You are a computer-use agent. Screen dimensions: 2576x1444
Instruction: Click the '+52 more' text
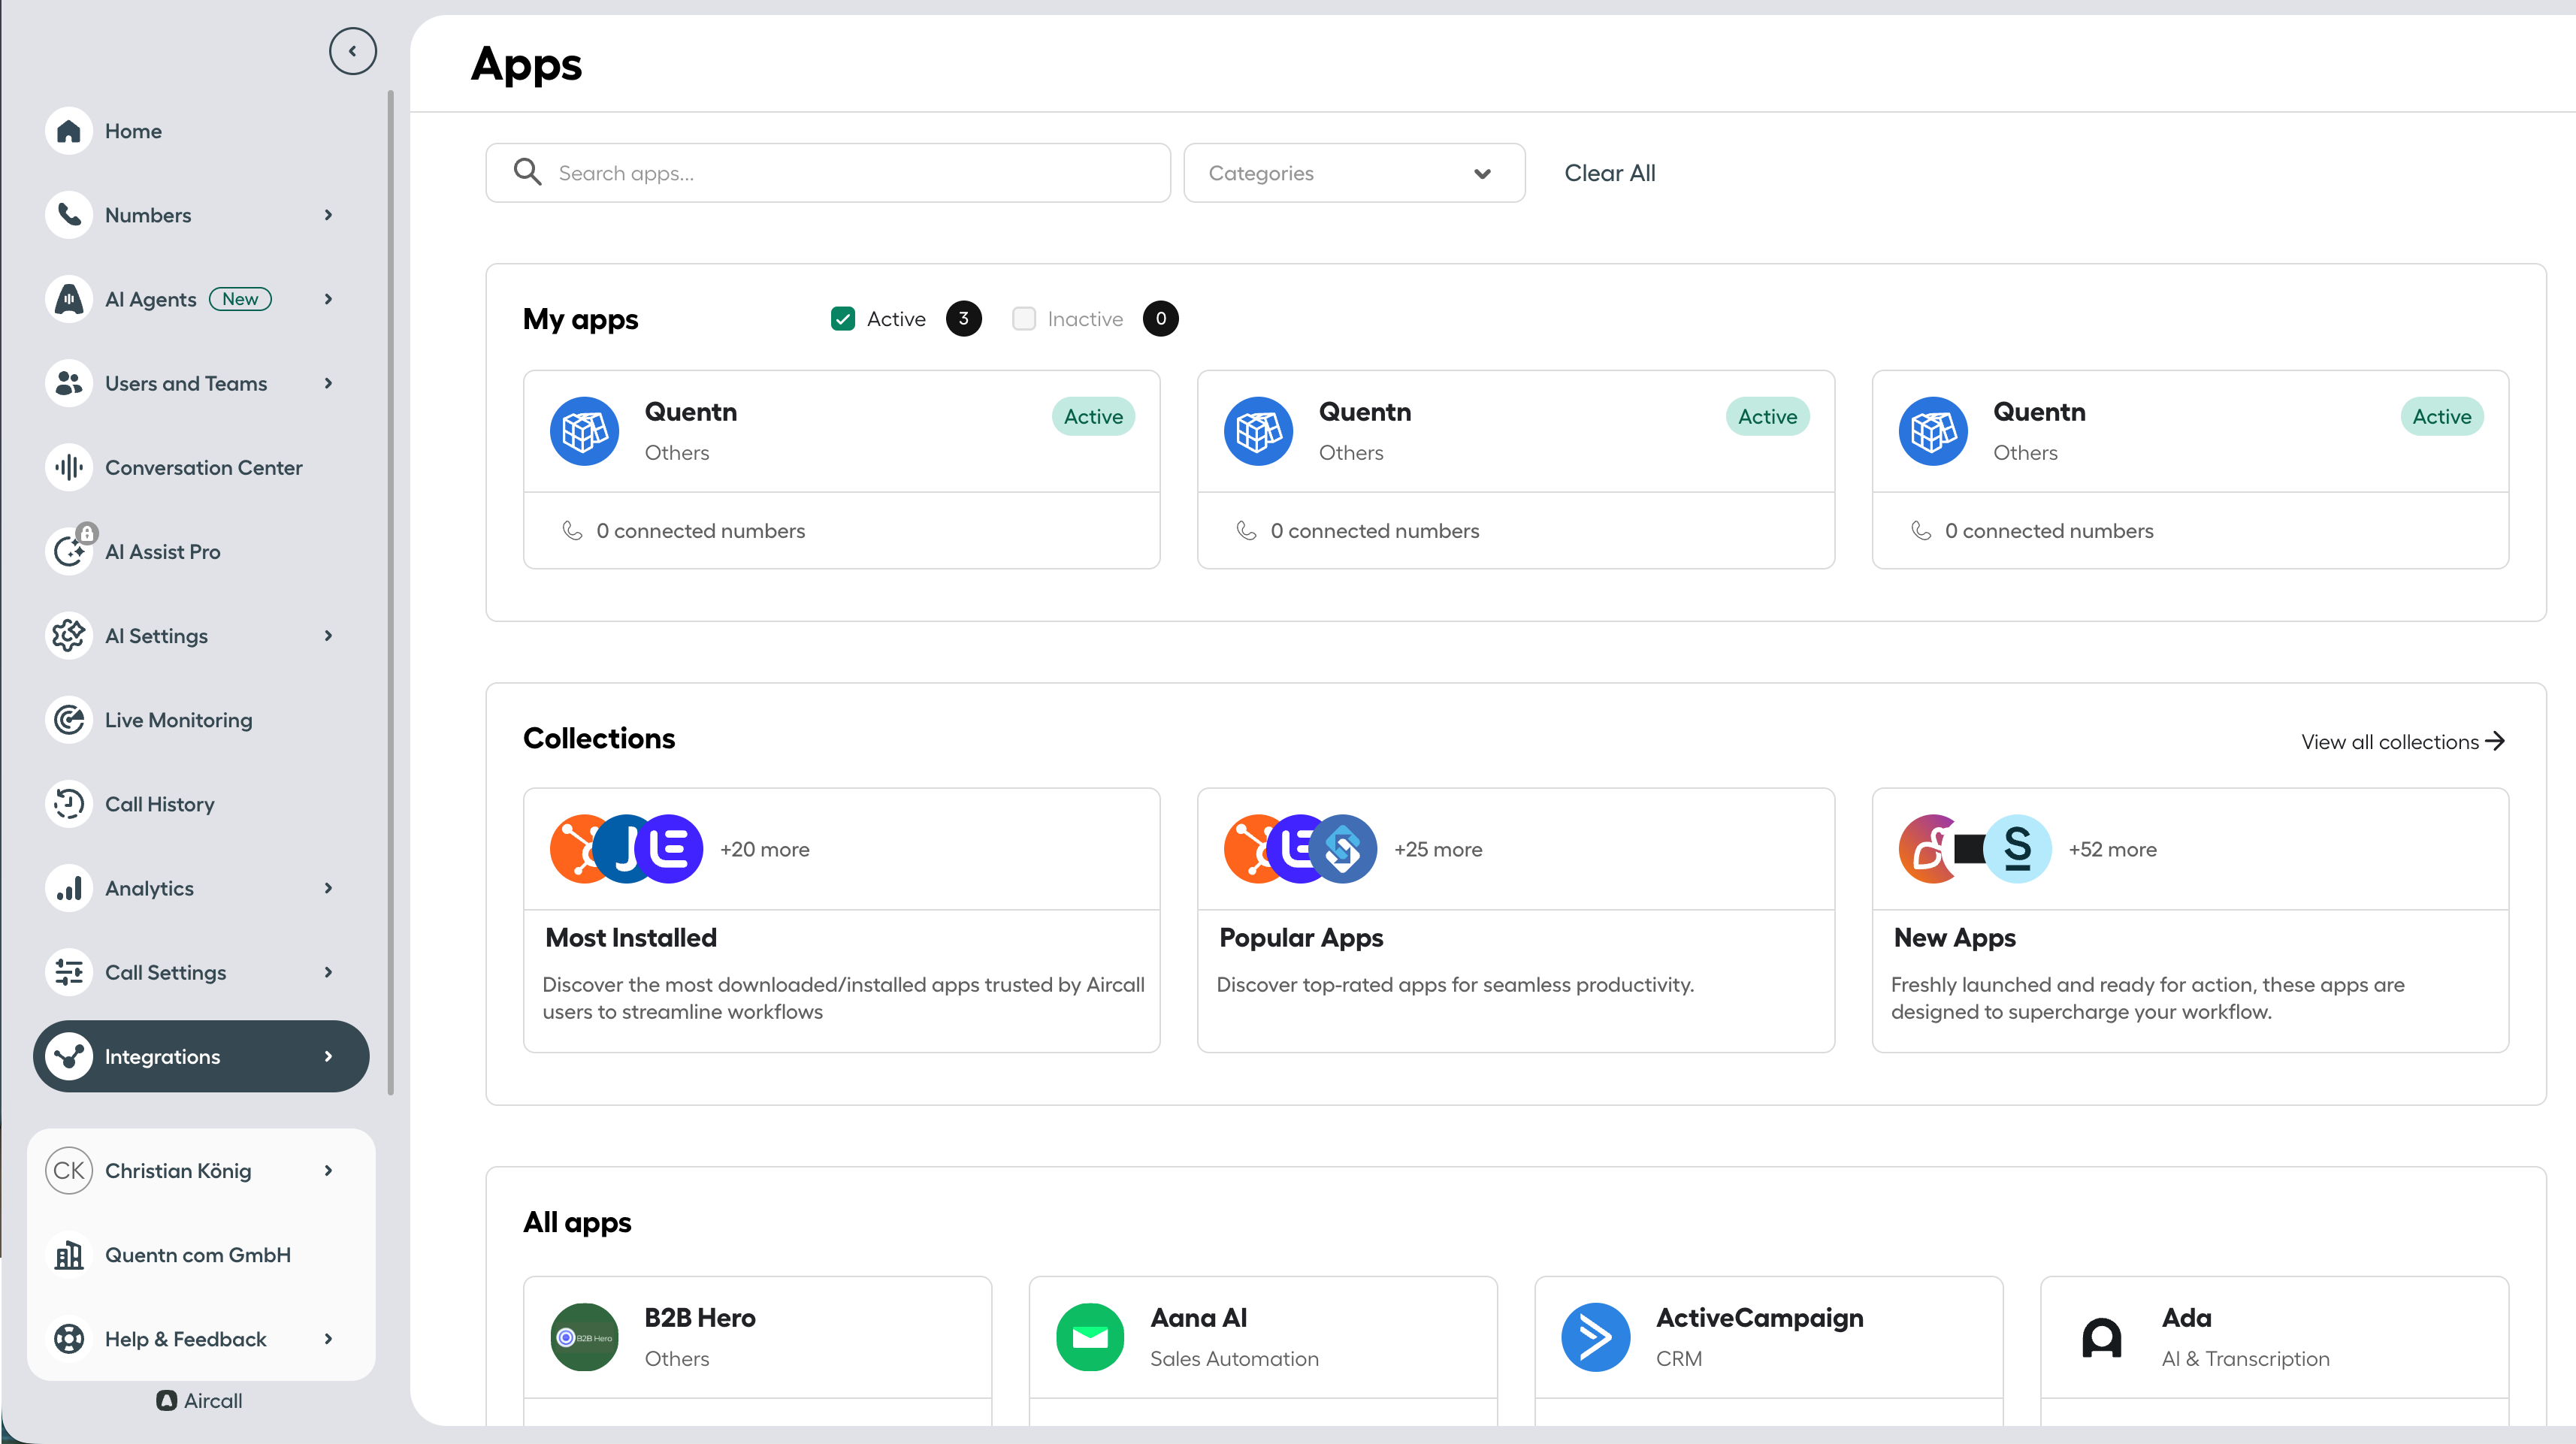[2112, 849]
